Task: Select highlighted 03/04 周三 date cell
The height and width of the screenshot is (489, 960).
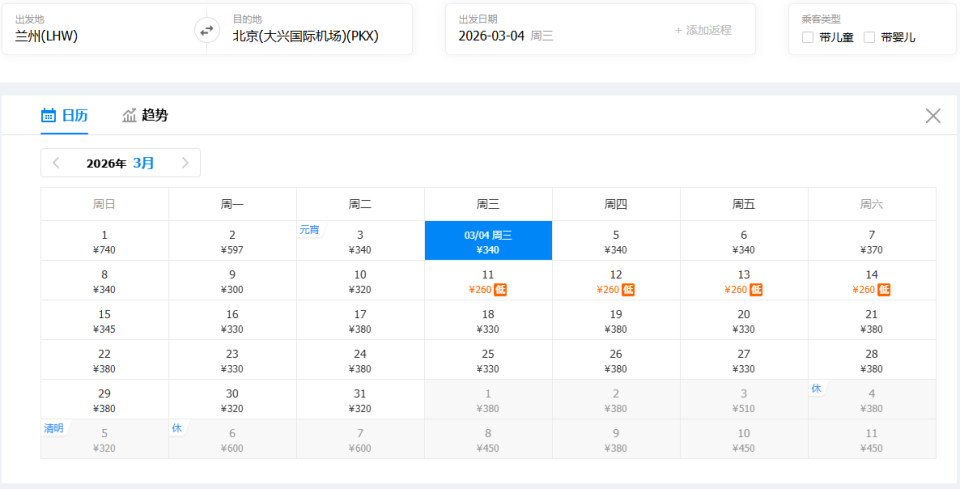Action: [489, 241]
